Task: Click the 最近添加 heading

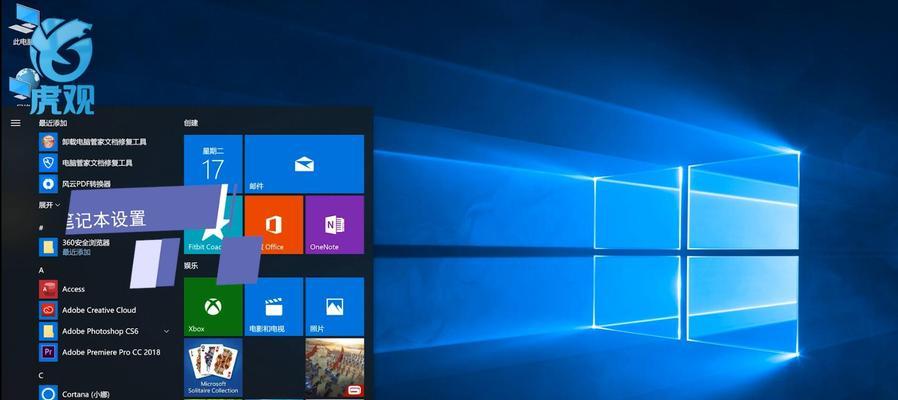Action: pyautogui.click(x=53, y=123)
